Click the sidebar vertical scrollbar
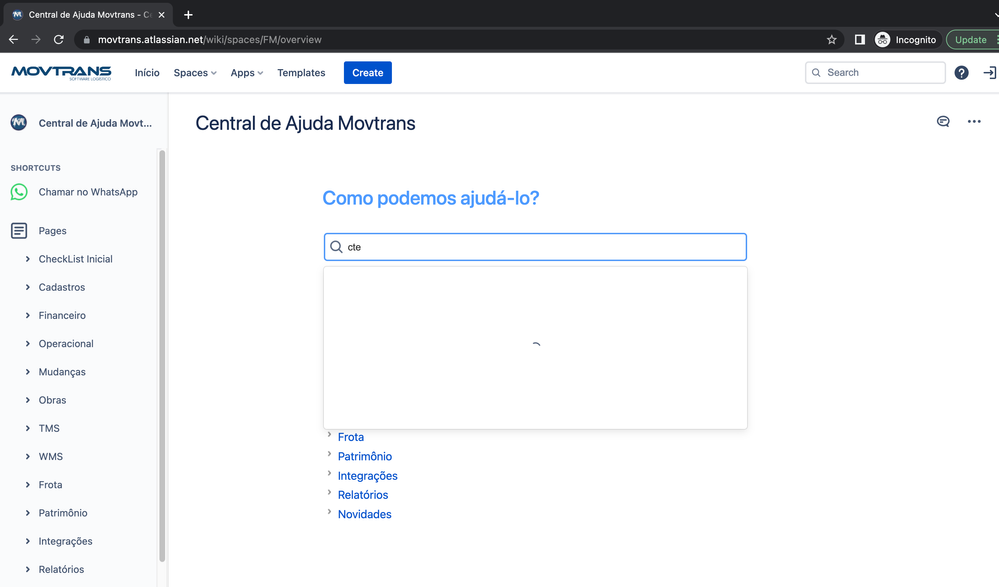The image size is (999, 587). (162, 356)
